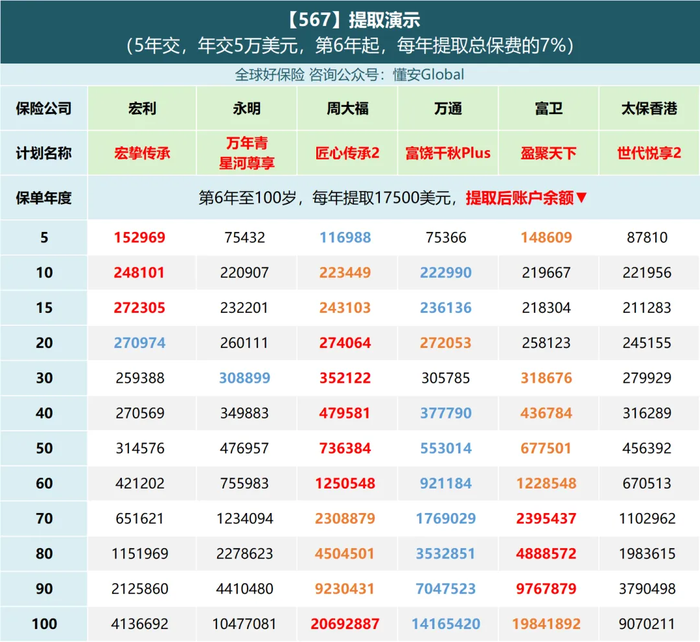Click the red cell 736384
The width and height of the screenshot is (700, 642).
345,448
